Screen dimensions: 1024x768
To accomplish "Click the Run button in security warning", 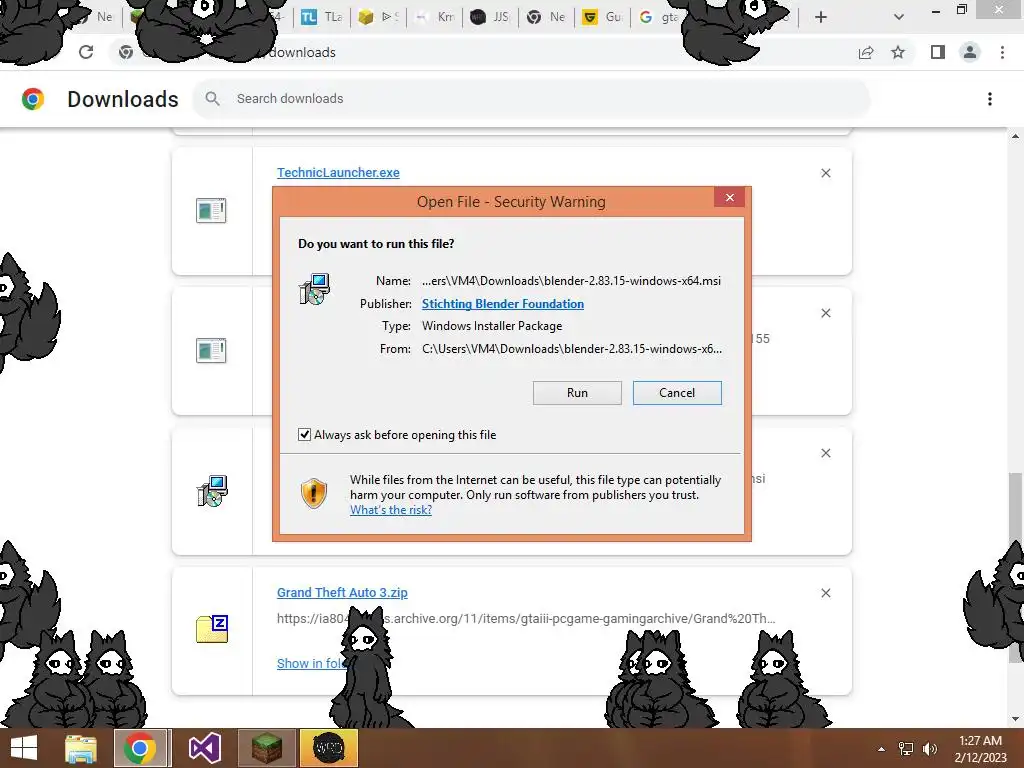I will tap(577, 392).
